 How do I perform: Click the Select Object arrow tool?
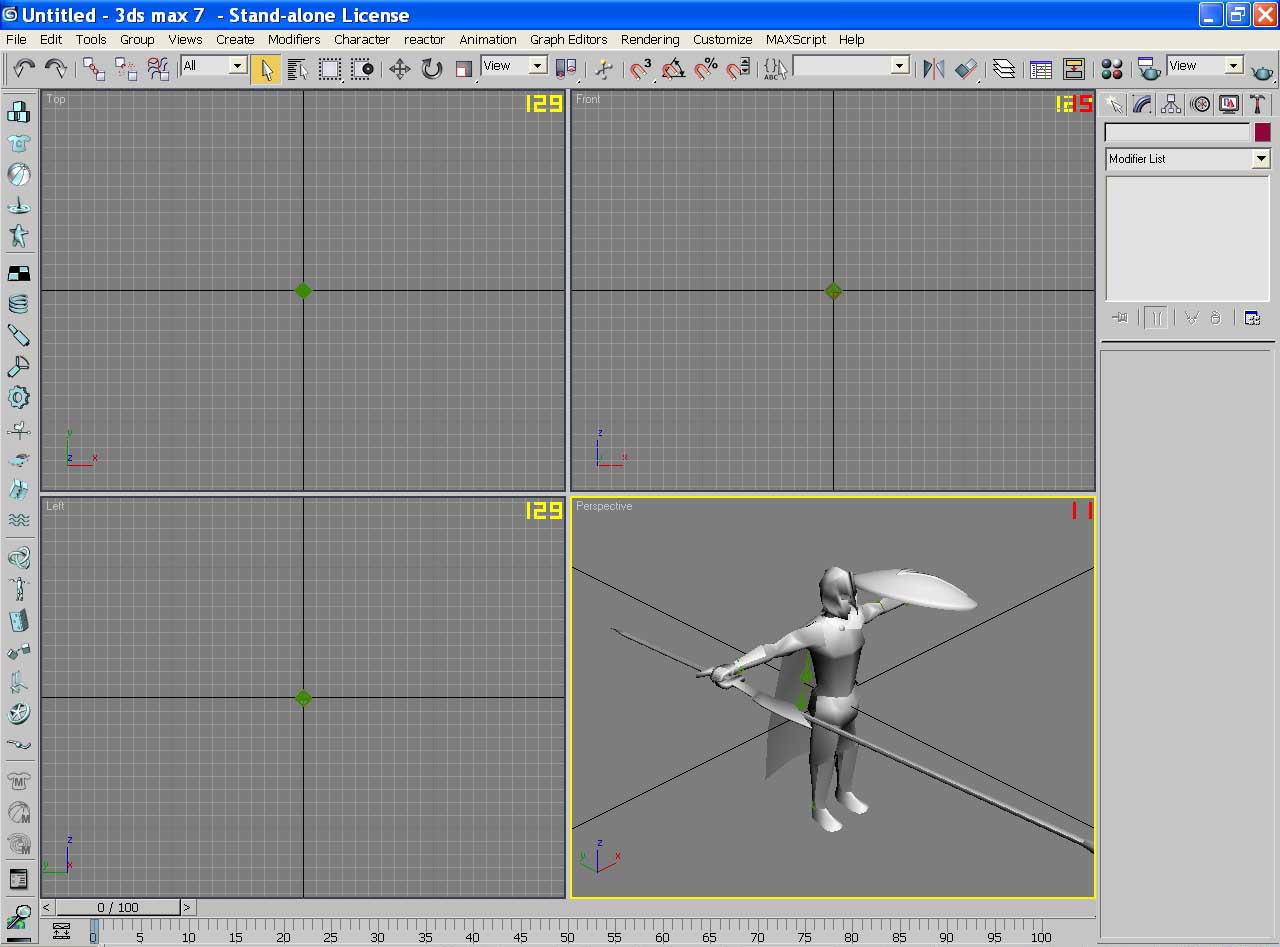[266, 68]
